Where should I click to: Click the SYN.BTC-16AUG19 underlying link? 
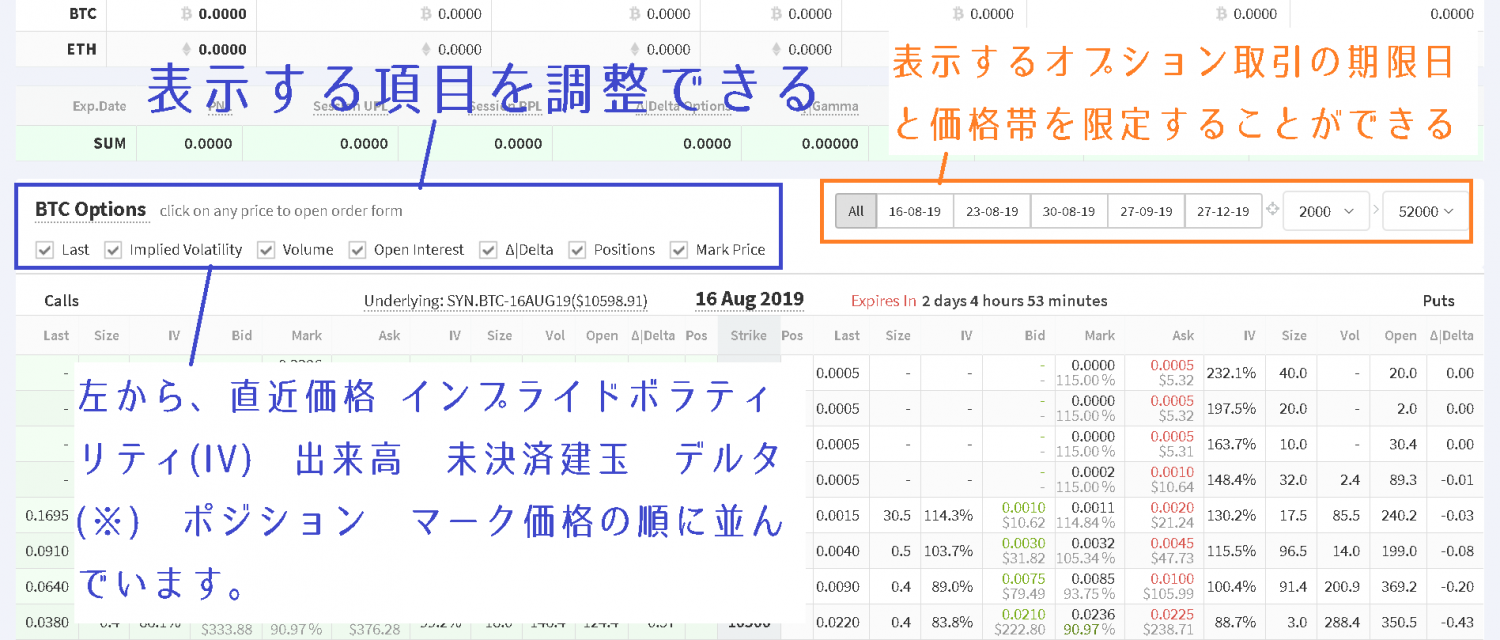point(507,300)
